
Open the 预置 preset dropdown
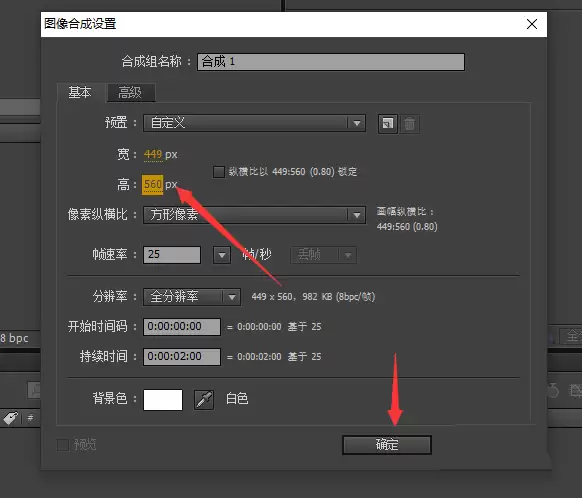click(254, 123)
